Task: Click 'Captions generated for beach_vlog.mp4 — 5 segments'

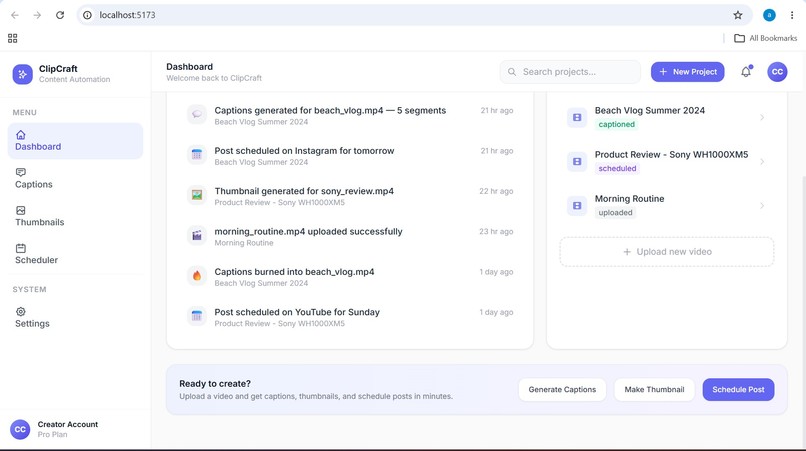Action: tap(330, 111)
